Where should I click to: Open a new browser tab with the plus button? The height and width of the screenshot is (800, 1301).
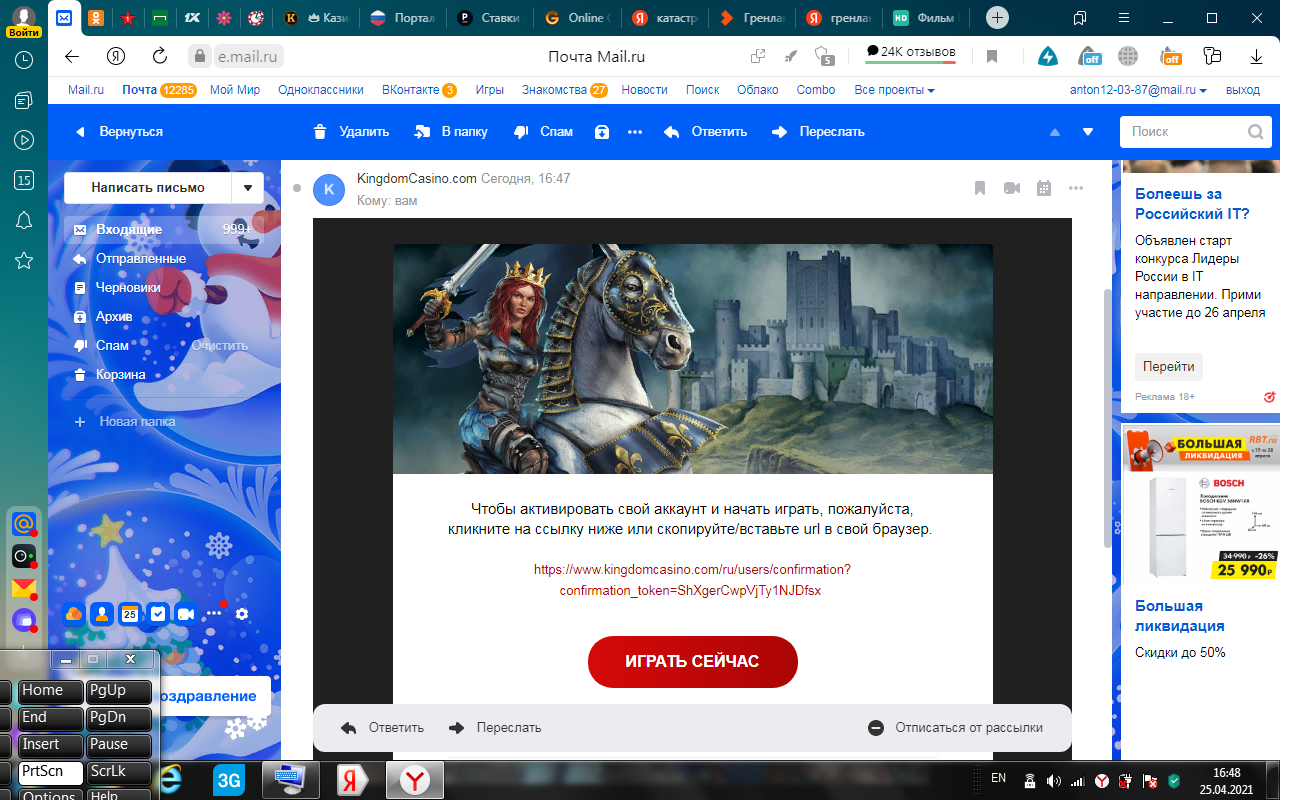[997, 18]
